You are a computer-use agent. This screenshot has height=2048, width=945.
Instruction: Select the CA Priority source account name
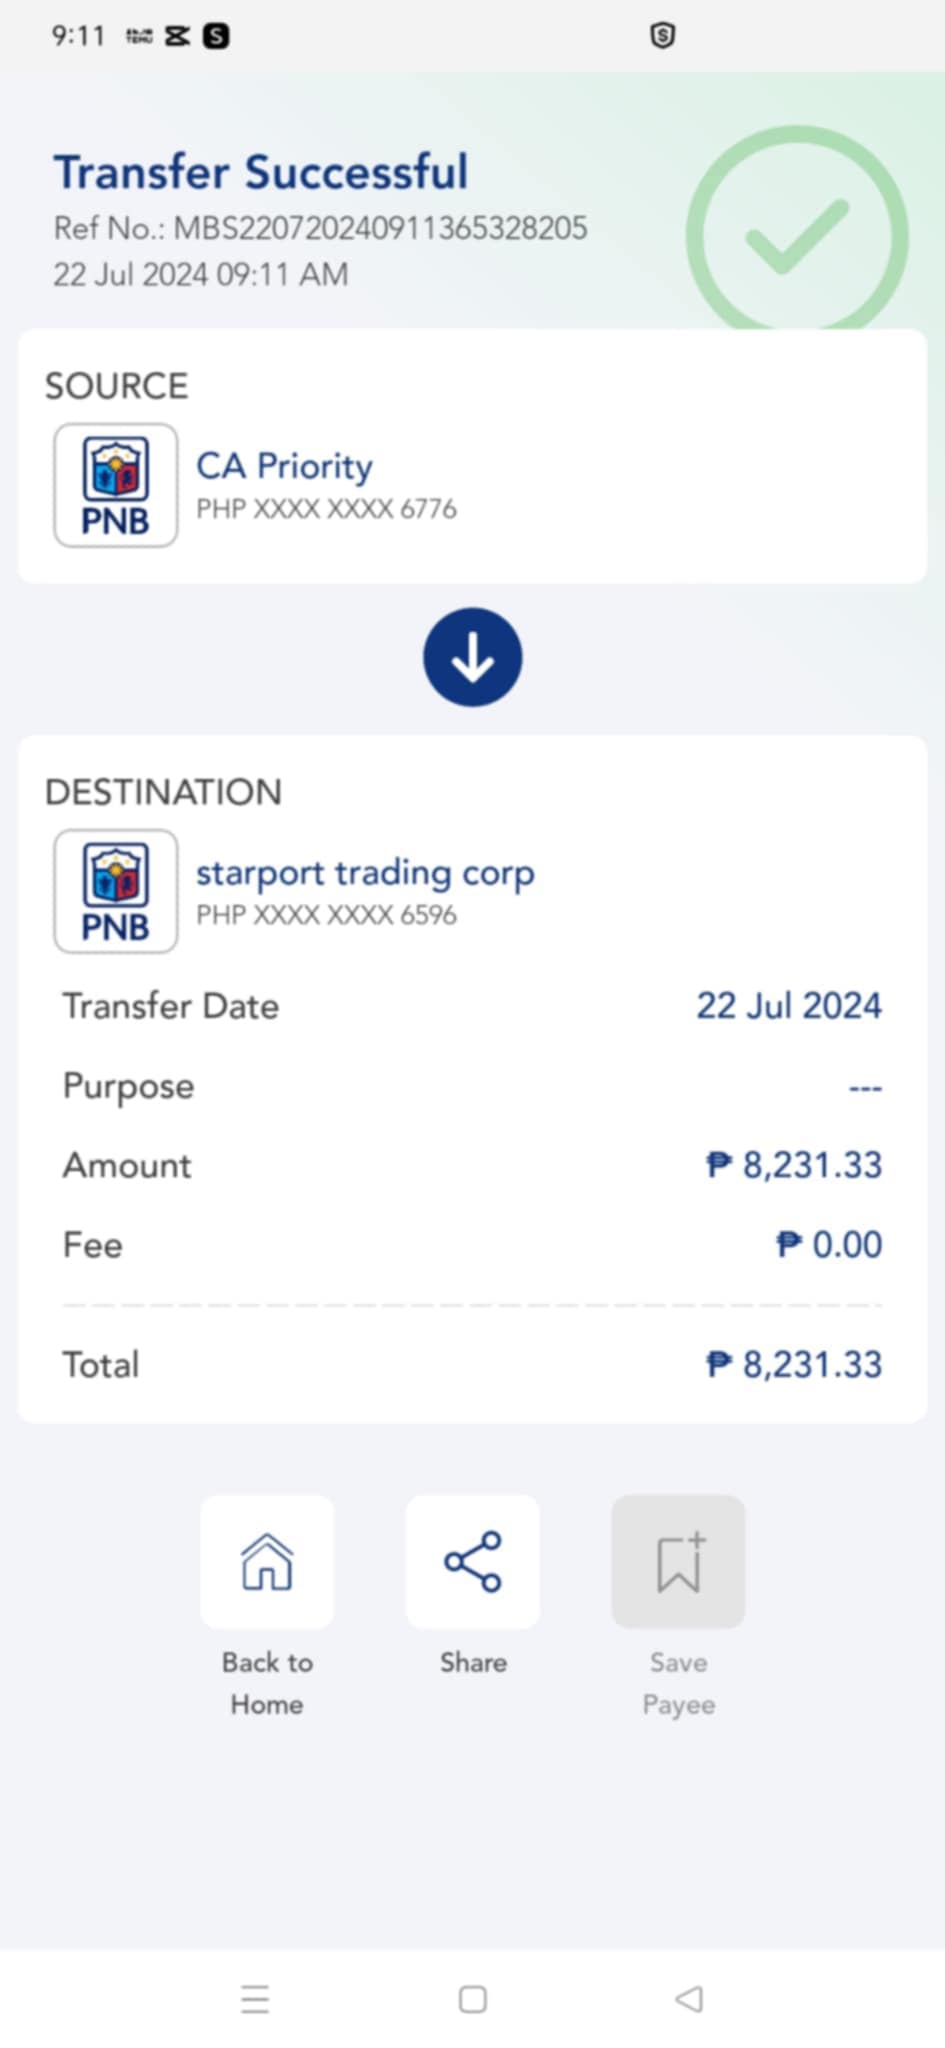(x=284, y=466)
